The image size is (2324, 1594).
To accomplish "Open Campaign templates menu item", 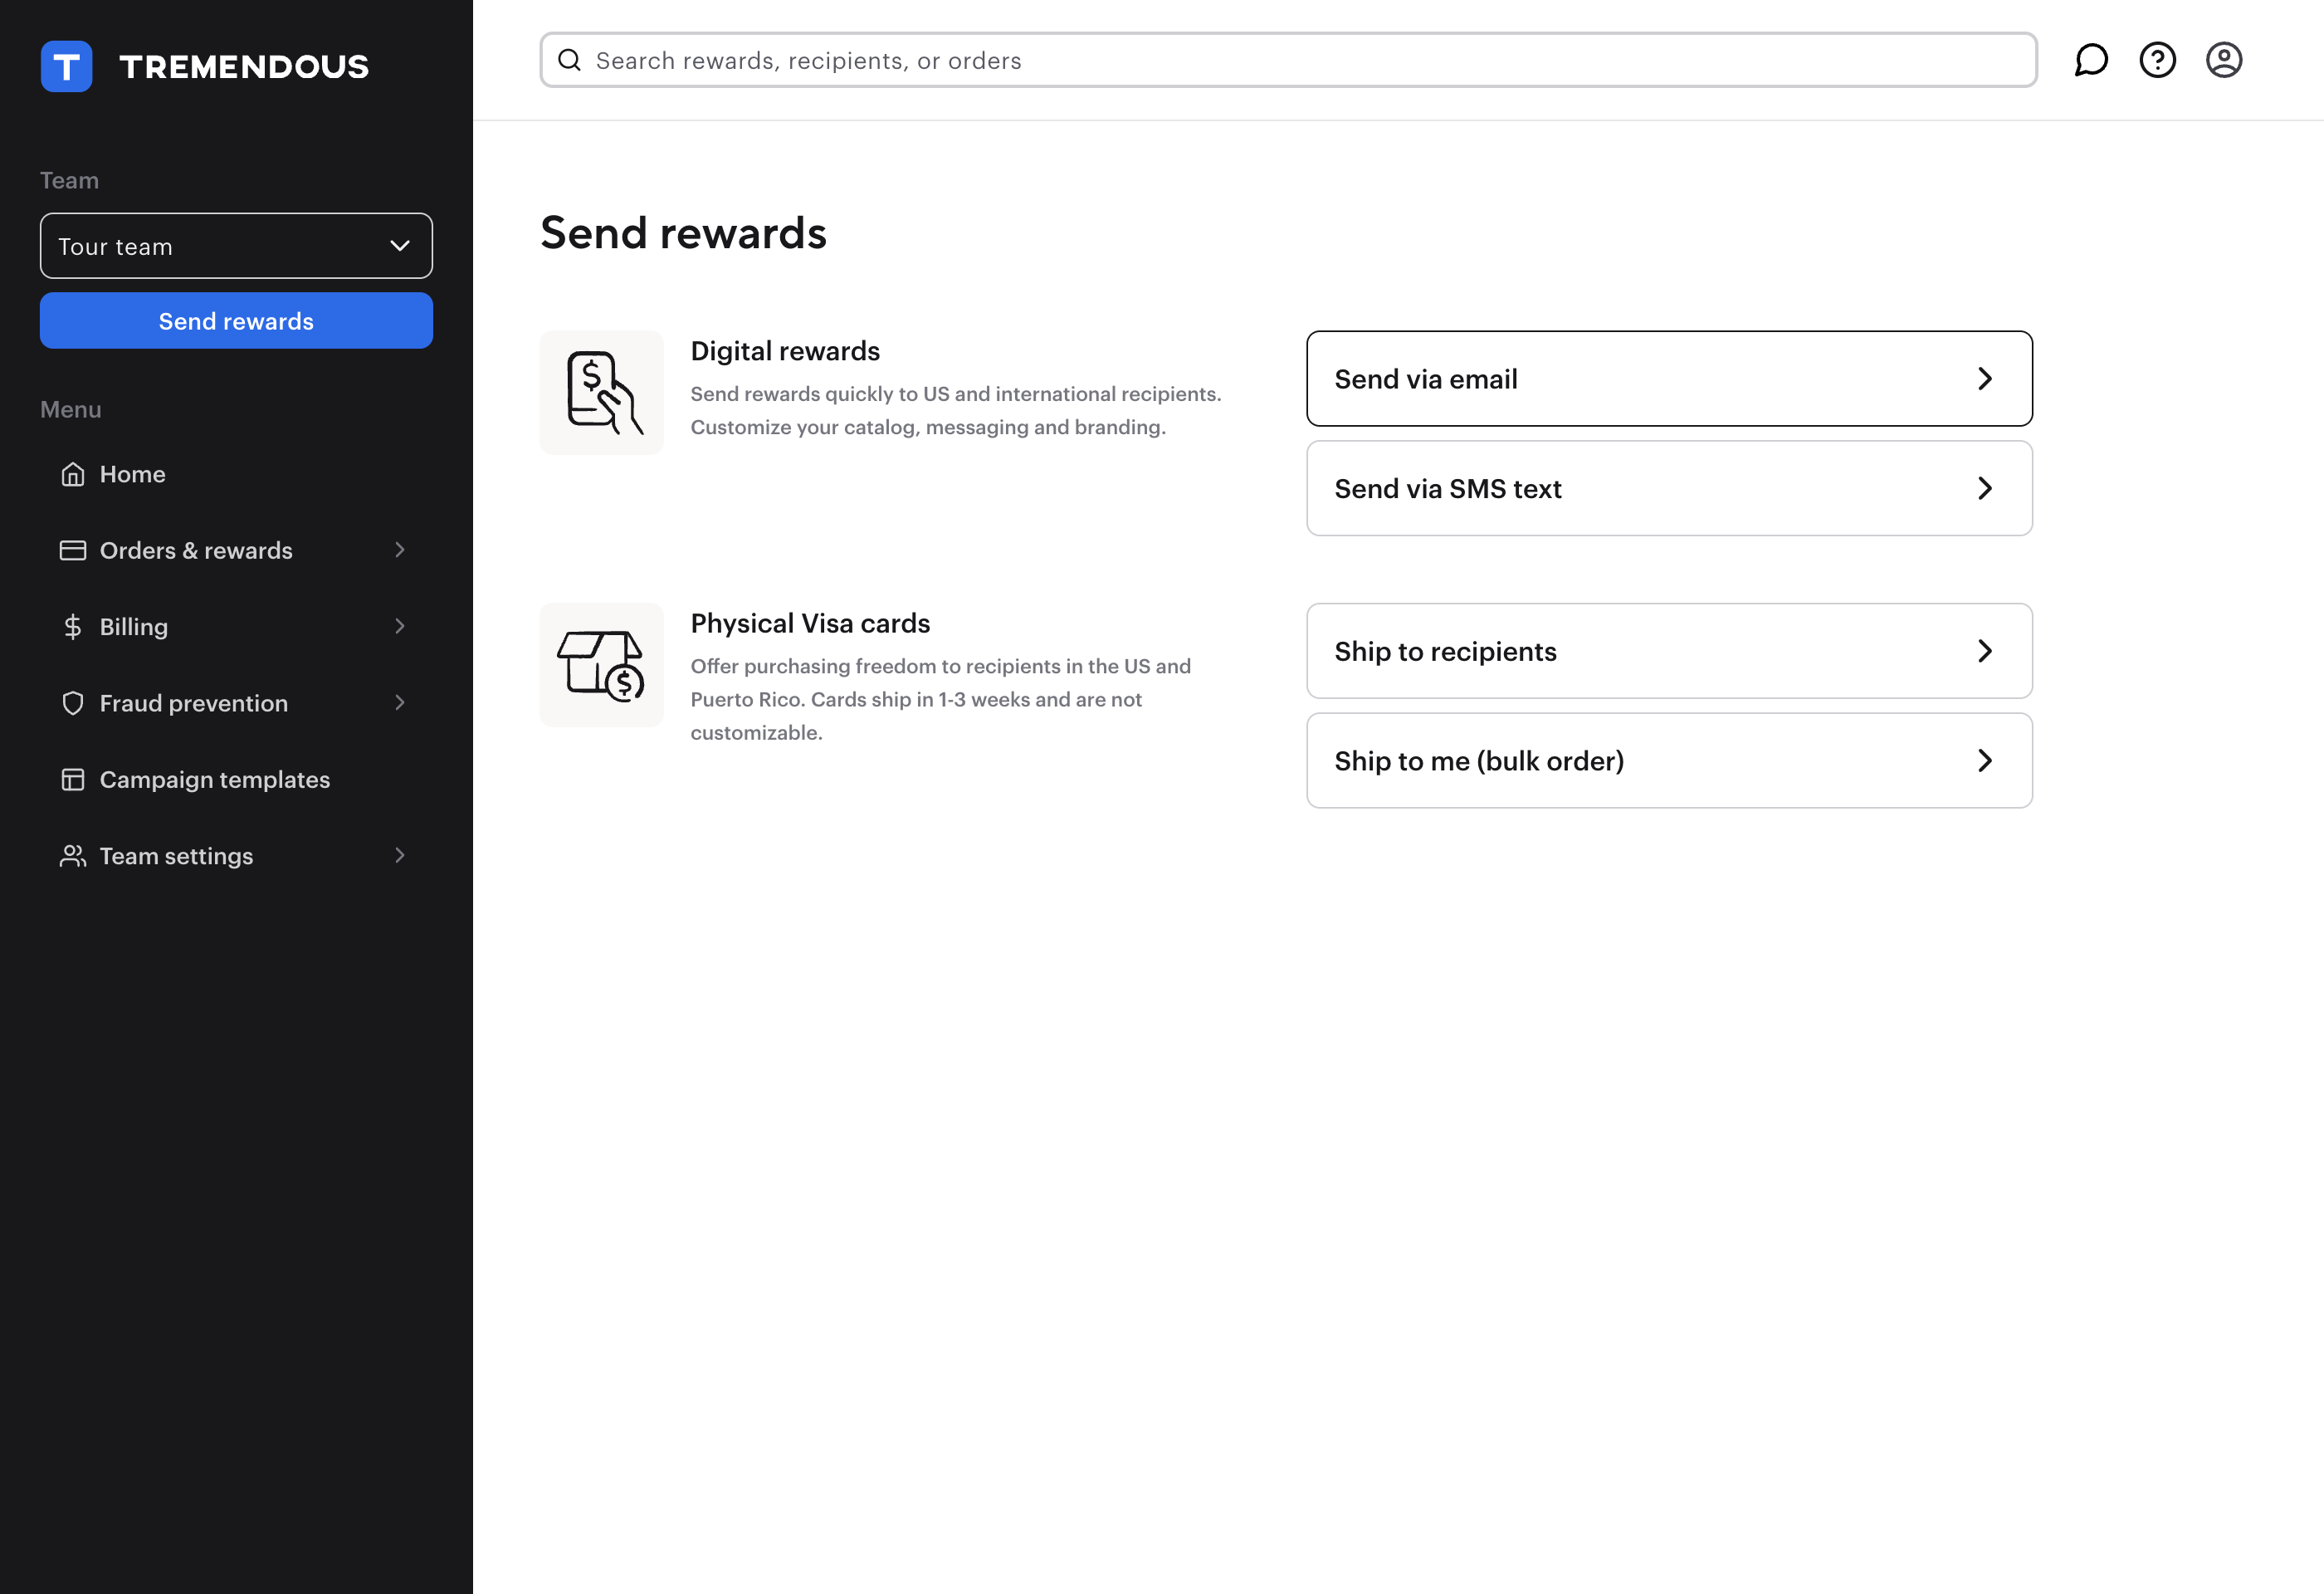I will [236, 779].
